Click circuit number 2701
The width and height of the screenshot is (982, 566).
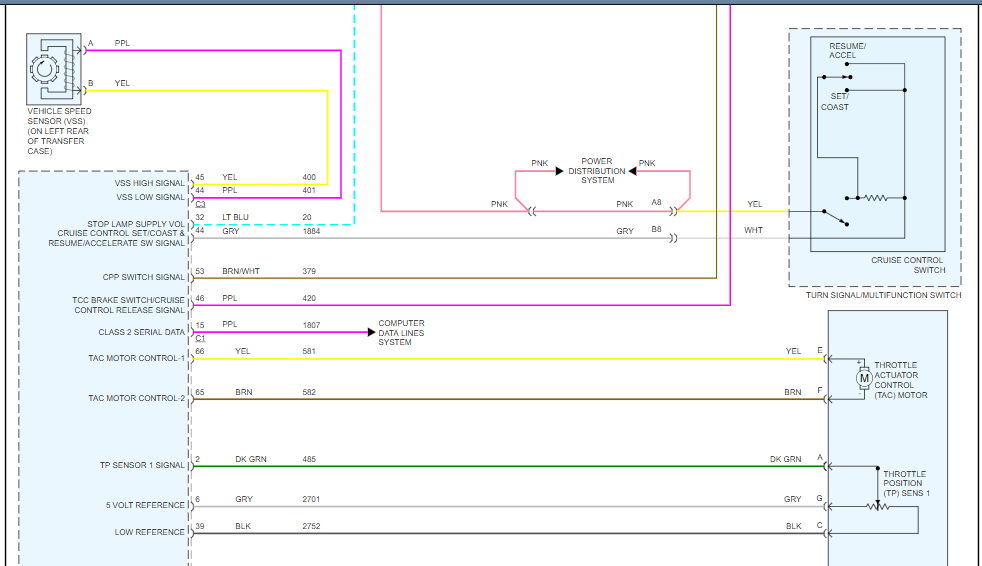tap(311, 499)
